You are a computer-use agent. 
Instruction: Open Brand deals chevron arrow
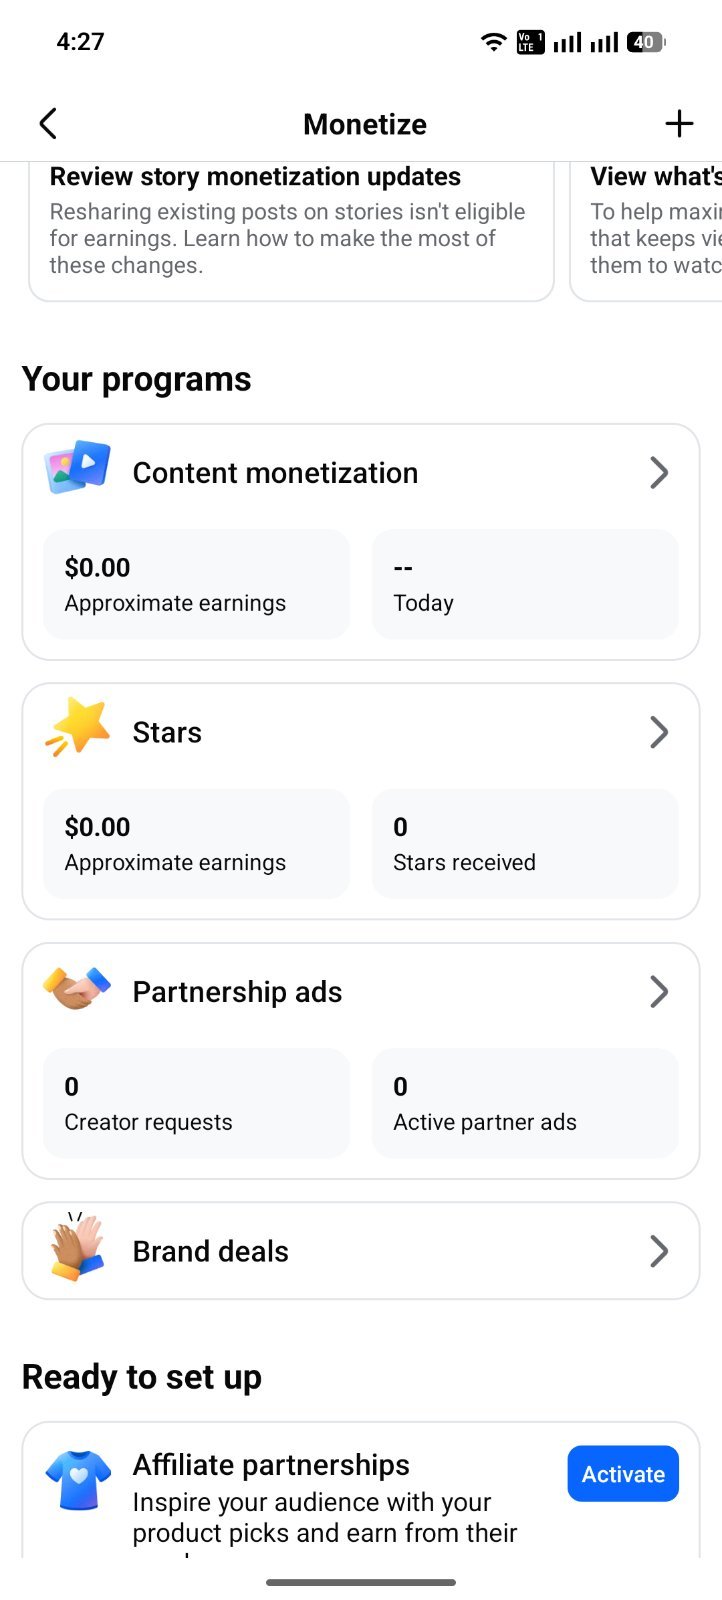pyautogui.click(x=659, y=1251)
